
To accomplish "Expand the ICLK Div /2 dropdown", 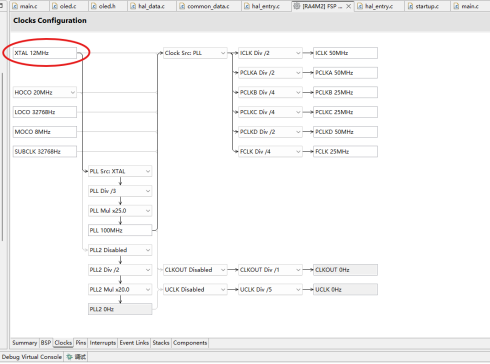I will tap(270, 53).
